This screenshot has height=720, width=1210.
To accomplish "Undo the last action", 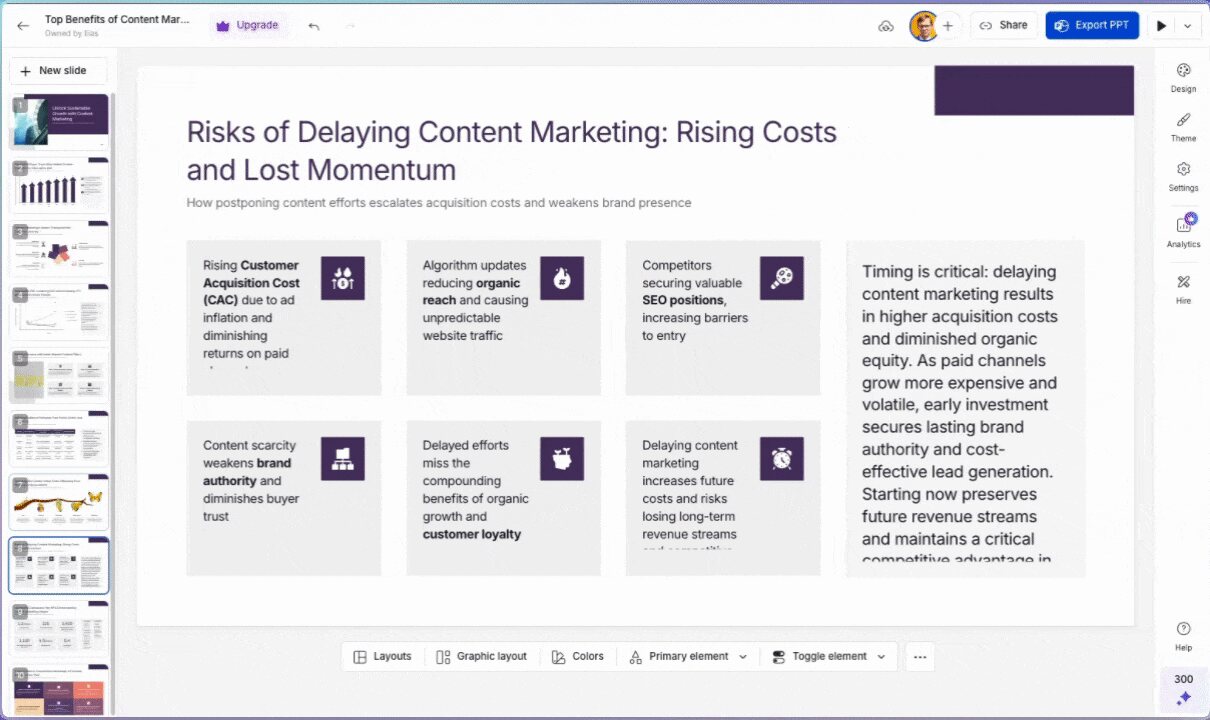I will [x=314, y=25].
